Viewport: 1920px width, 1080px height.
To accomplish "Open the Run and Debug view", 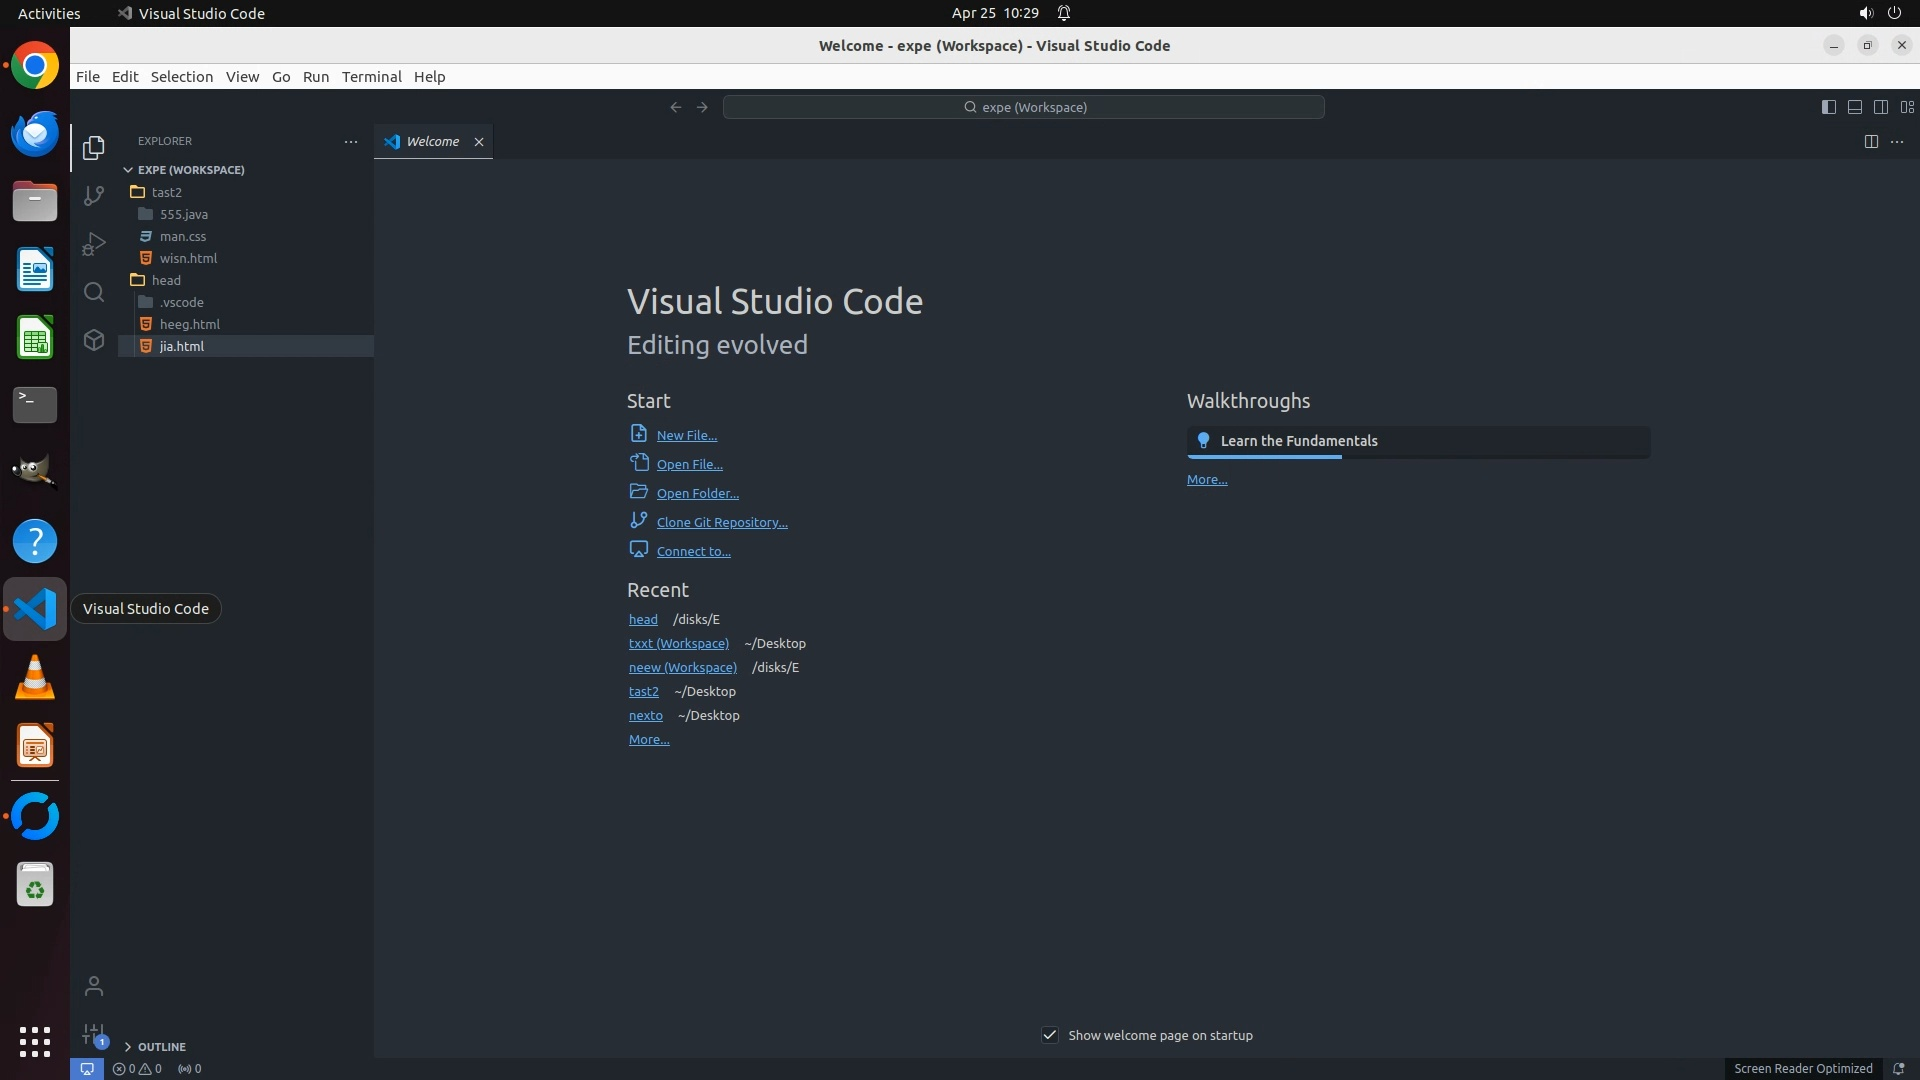I will 94,244.
